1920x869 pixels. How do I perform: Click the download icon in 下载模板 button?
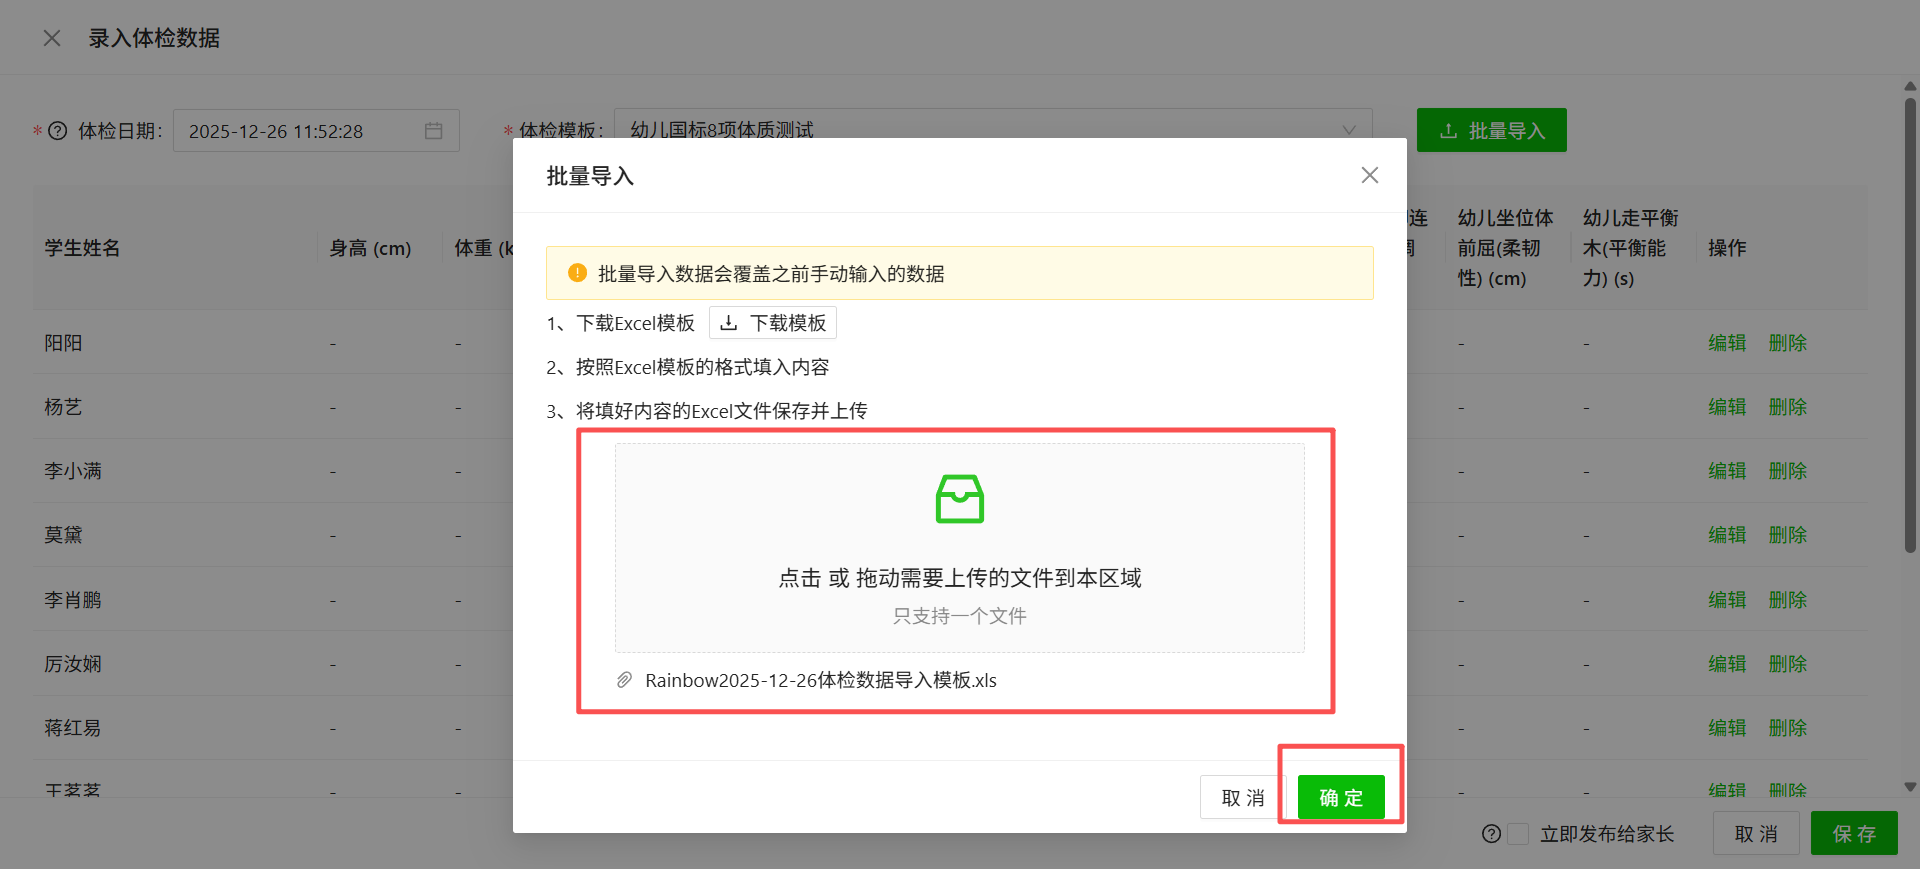tap(729, 323)
